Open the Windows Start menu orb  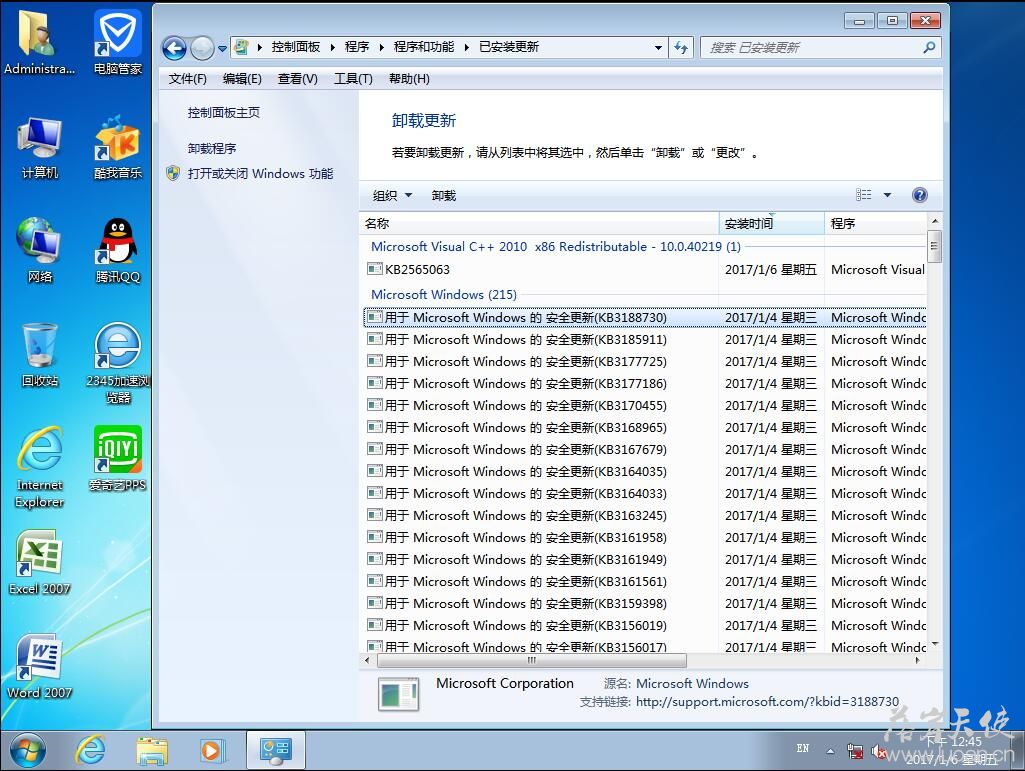pyautogui.click(x=27, y=751)
